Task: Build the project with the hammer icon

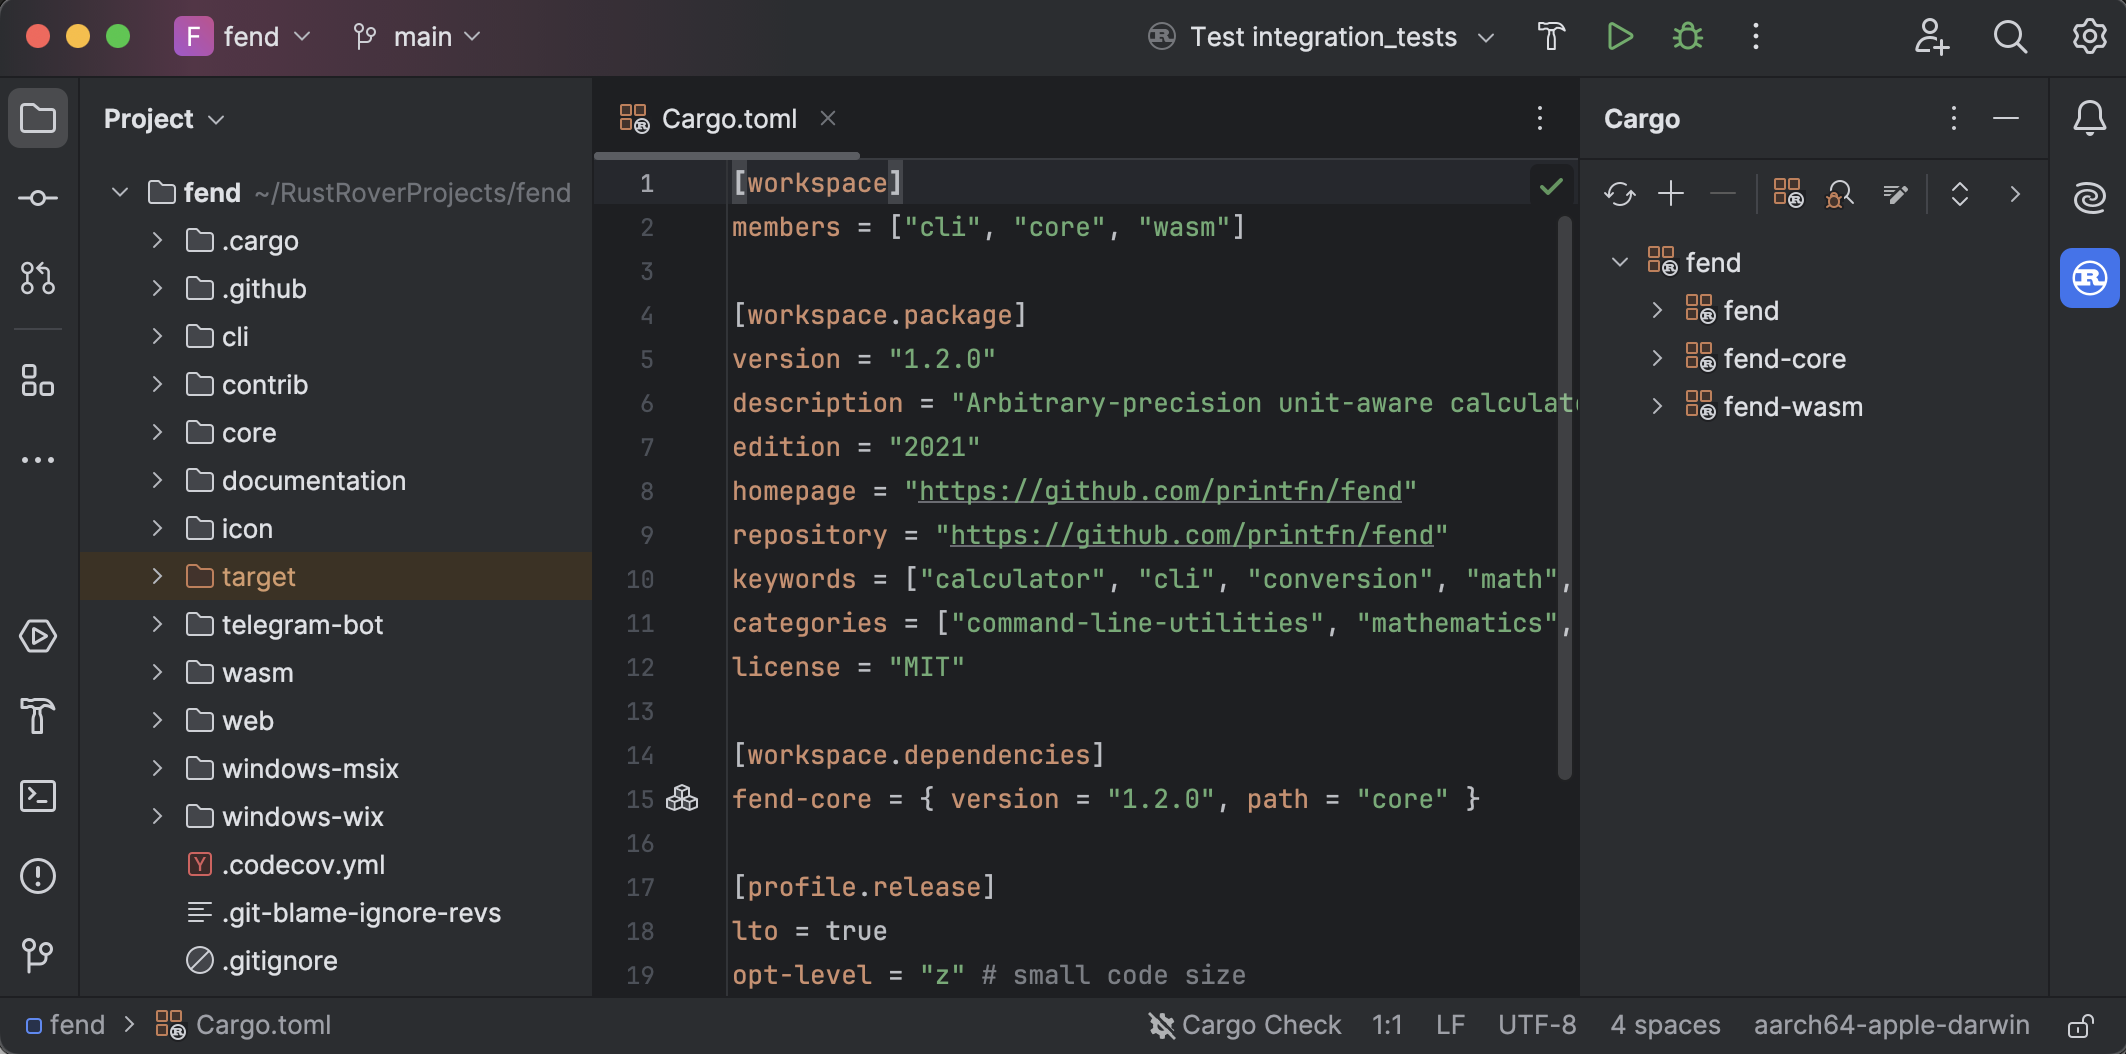Action: [1551, 36]
